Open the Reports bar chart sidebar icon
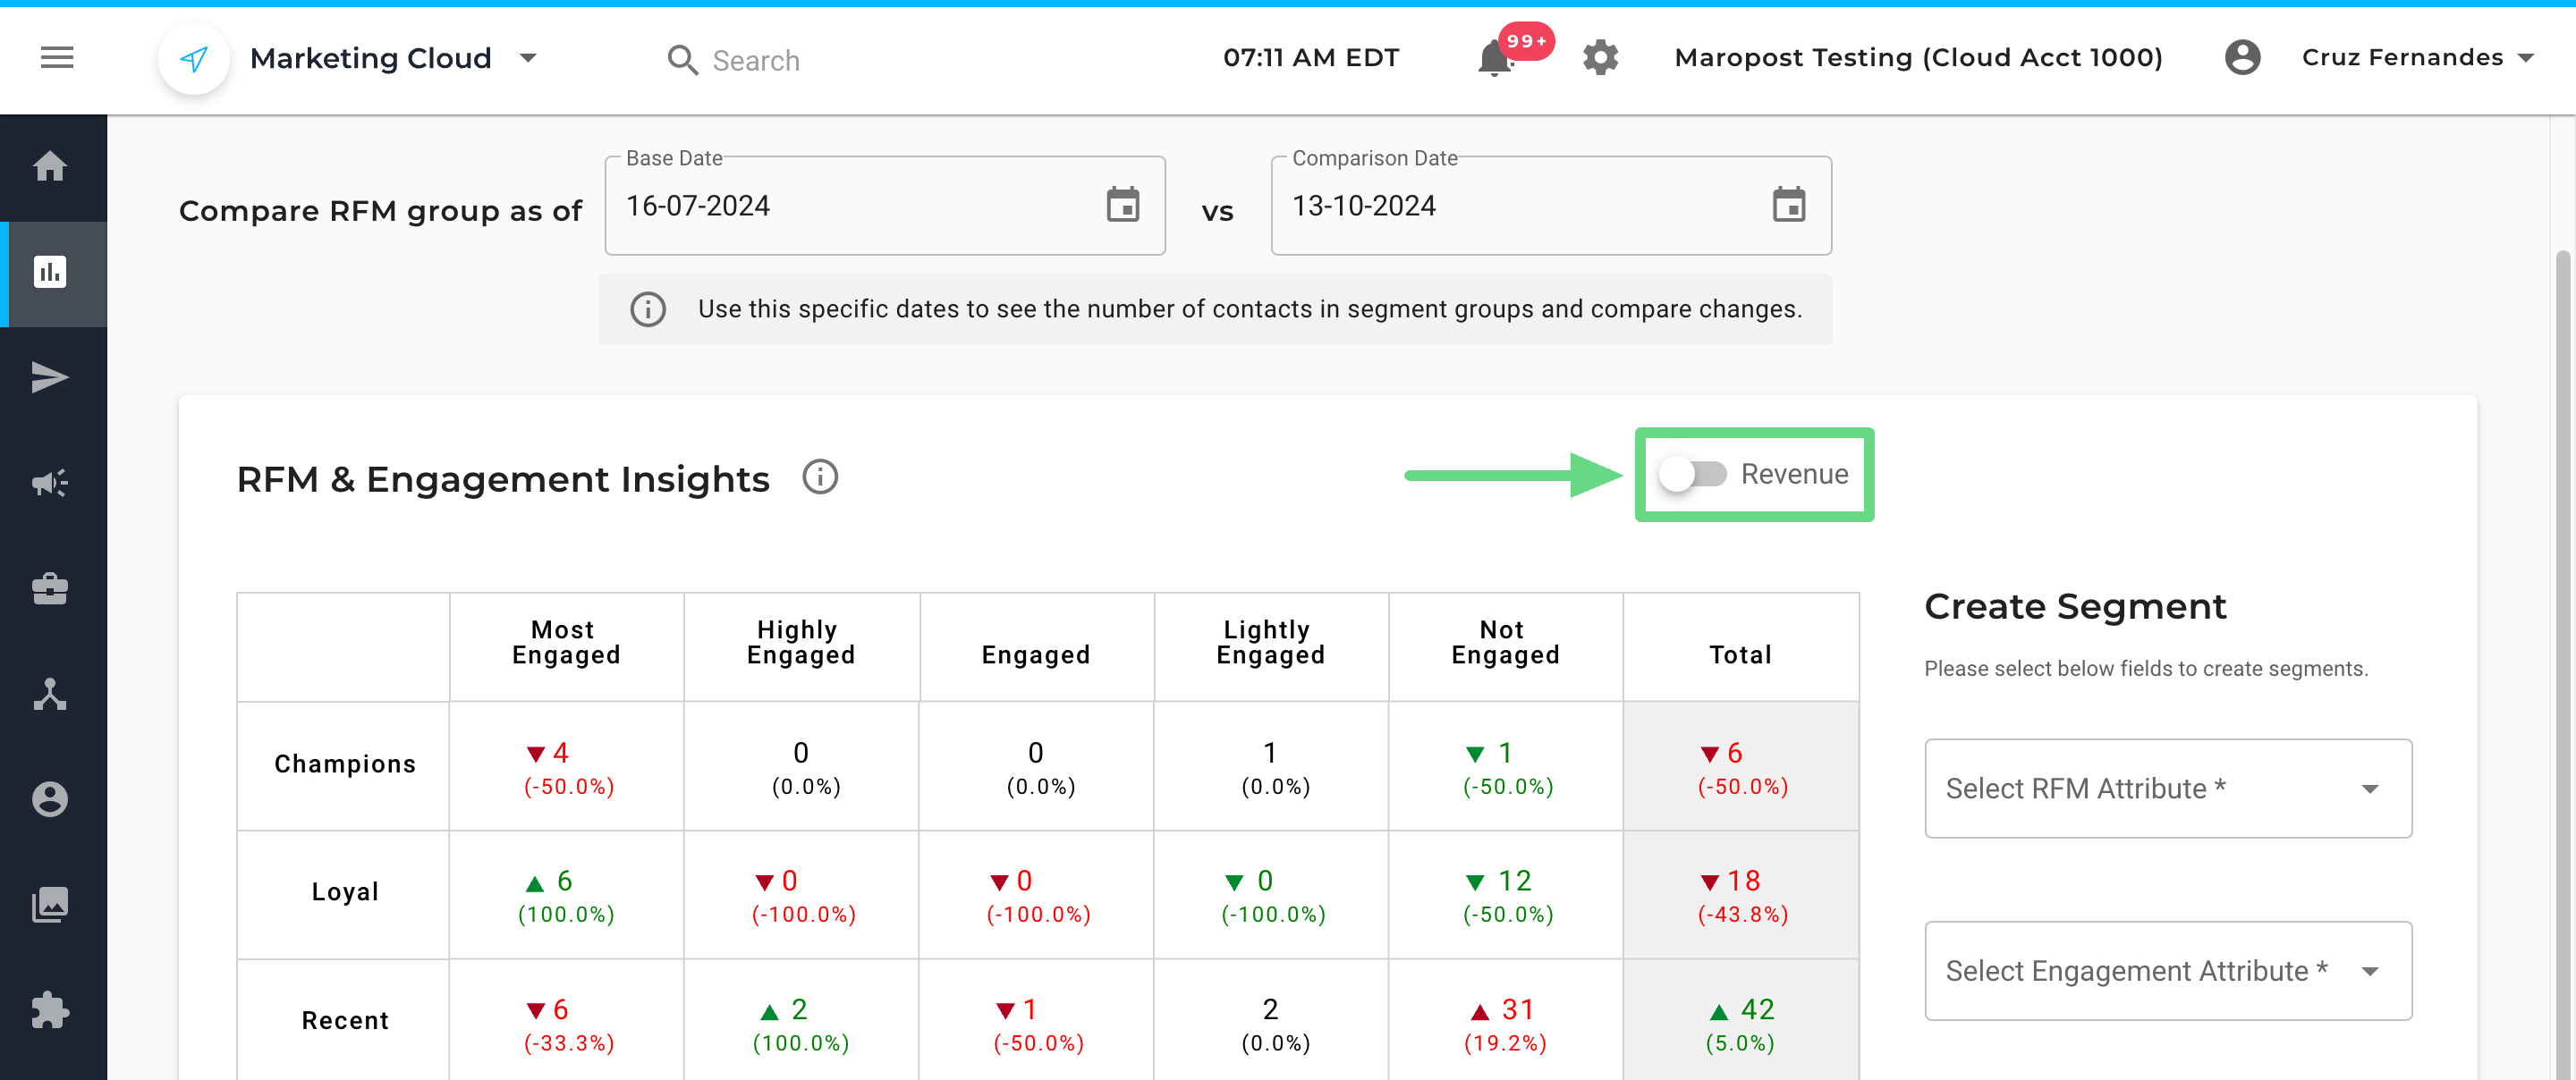2576x1080 pixels. pos(50,272)
